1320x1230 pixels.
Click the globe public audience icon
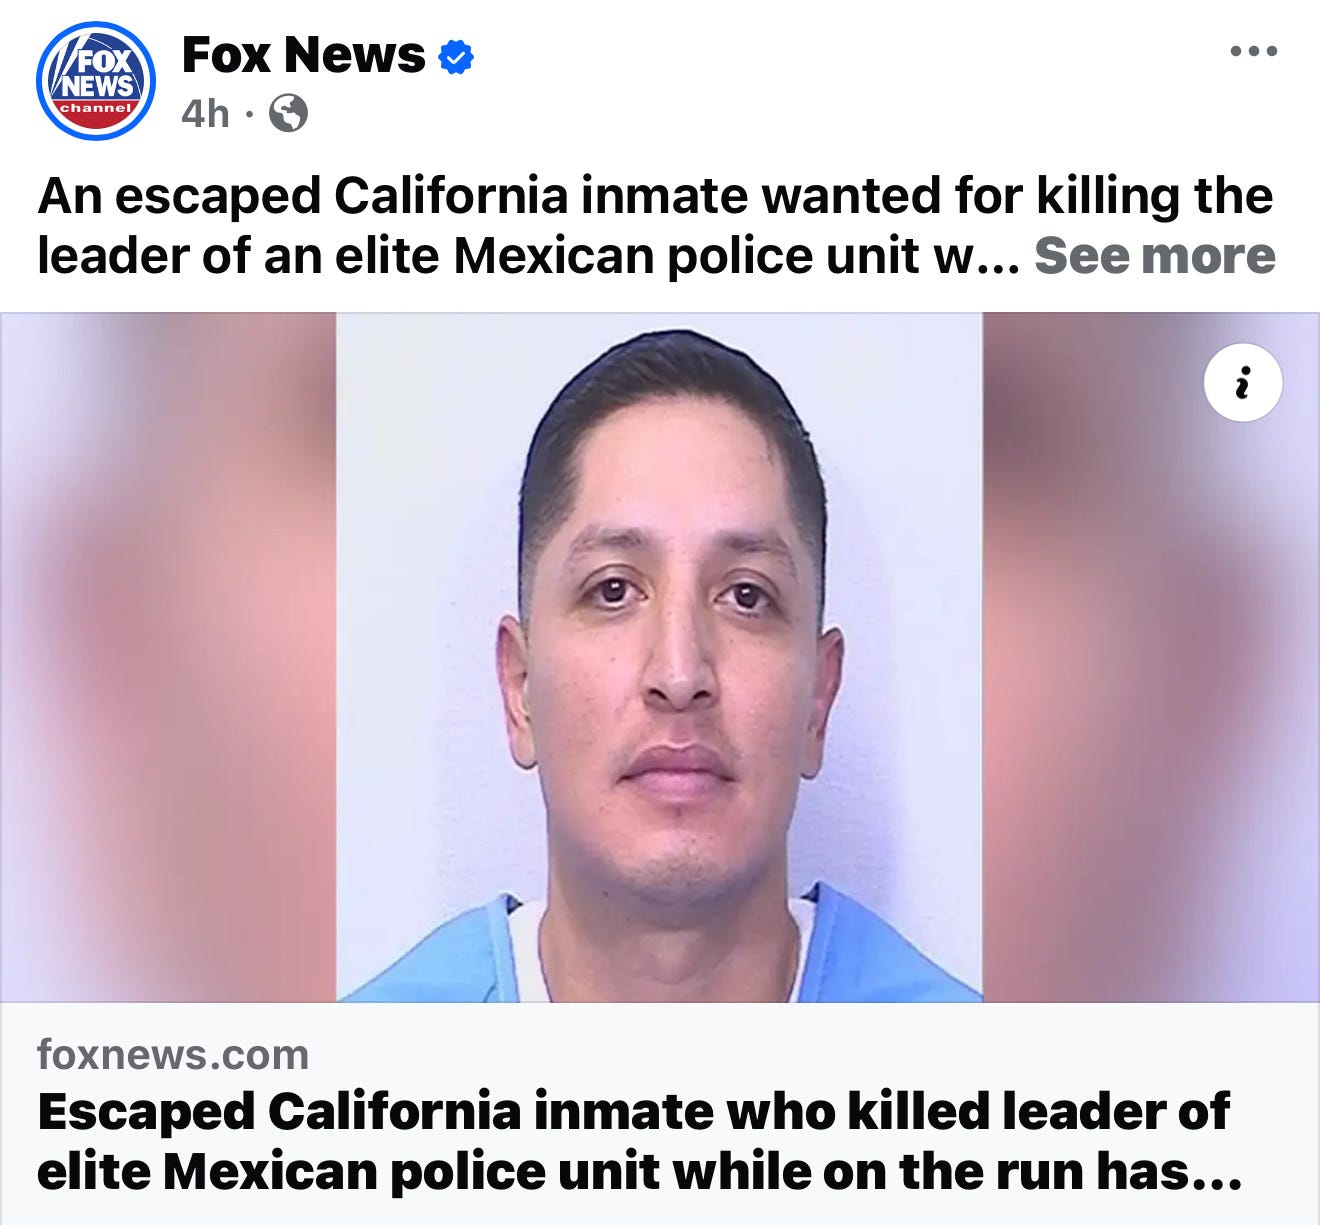pyautogui.click(x=288, y=113)
